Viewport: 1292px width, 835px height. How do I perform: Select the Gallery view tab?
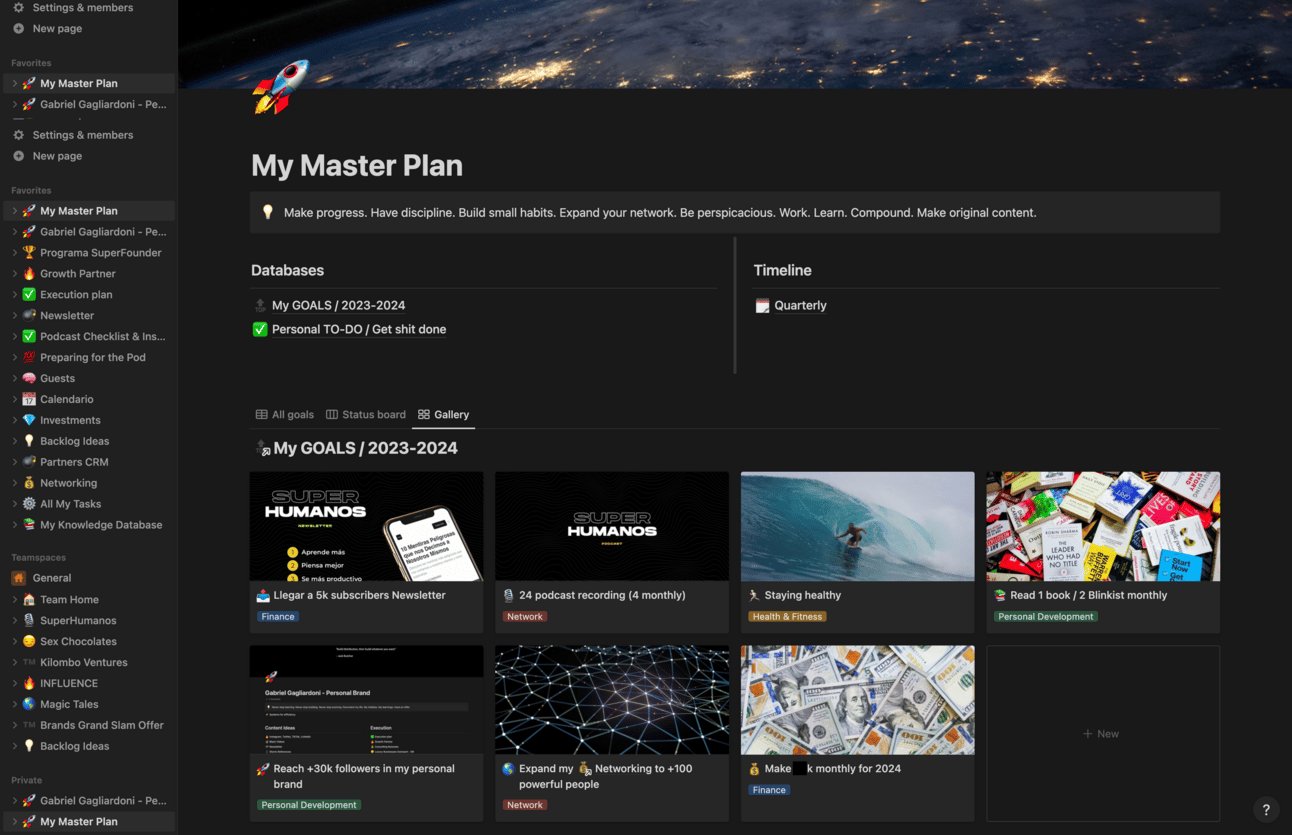tap(444, 415)
